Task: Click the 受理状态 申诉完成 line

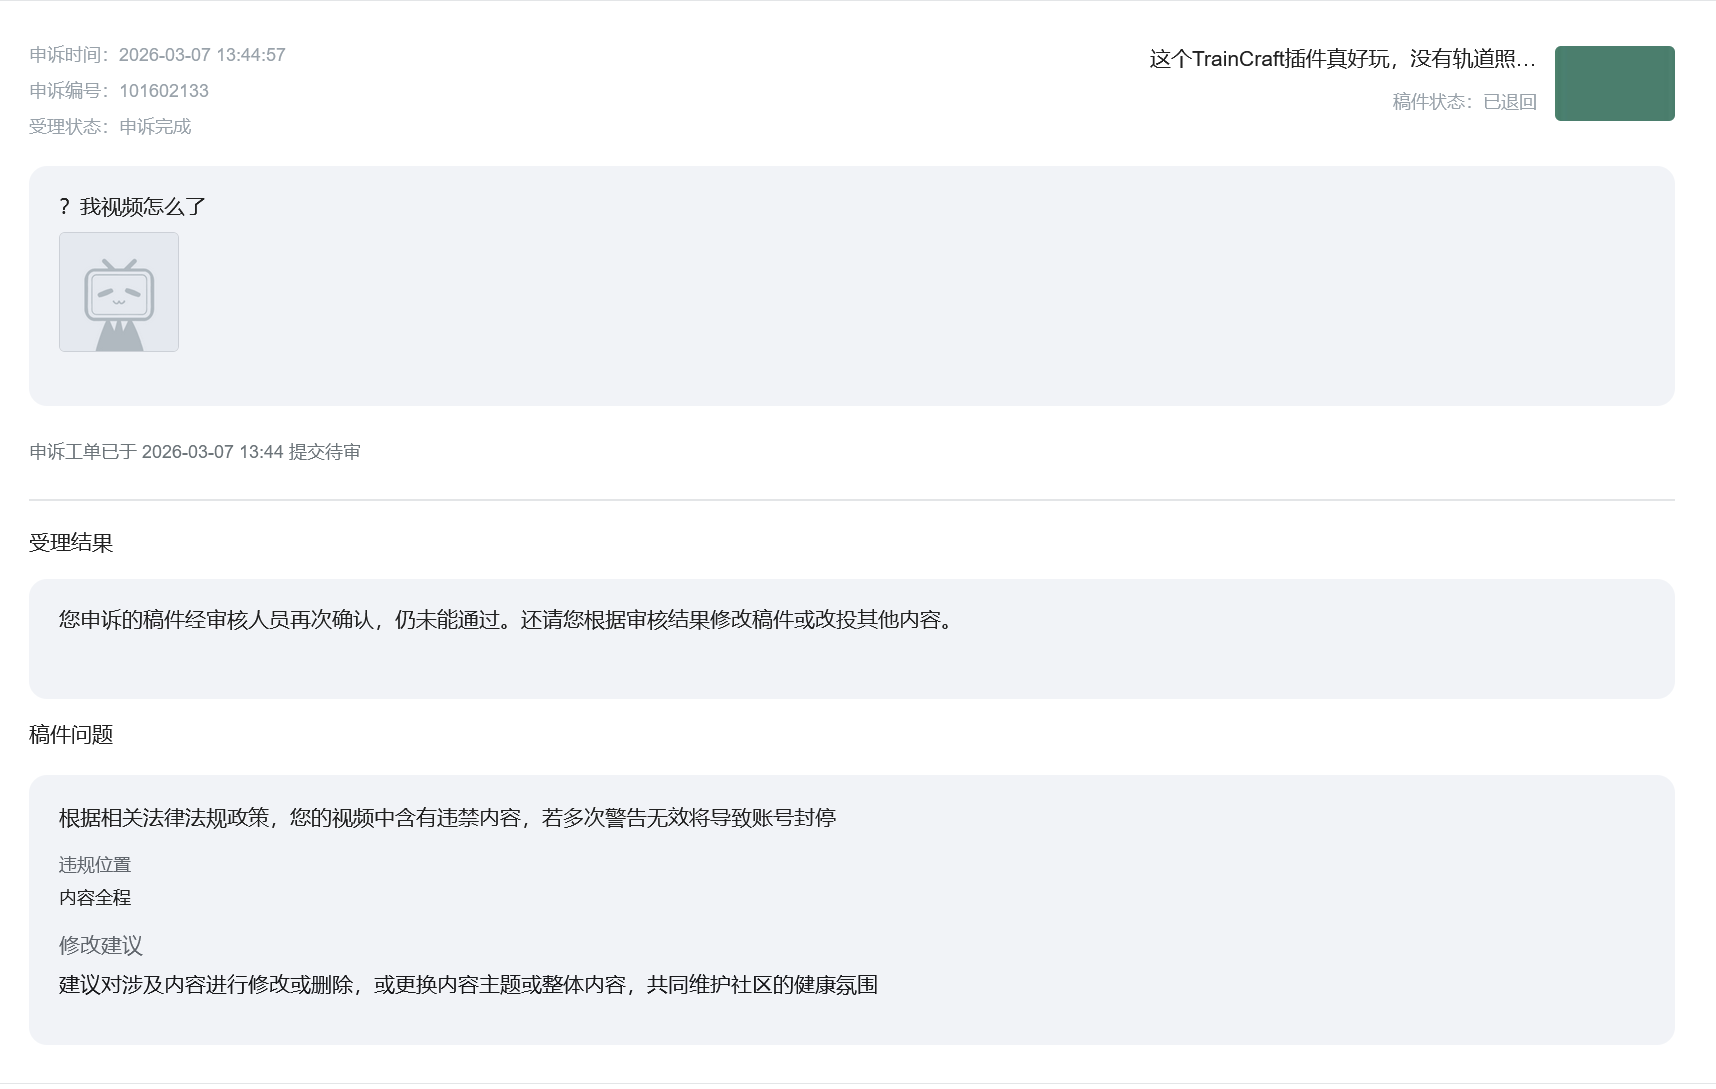Action: click(110, 127)
